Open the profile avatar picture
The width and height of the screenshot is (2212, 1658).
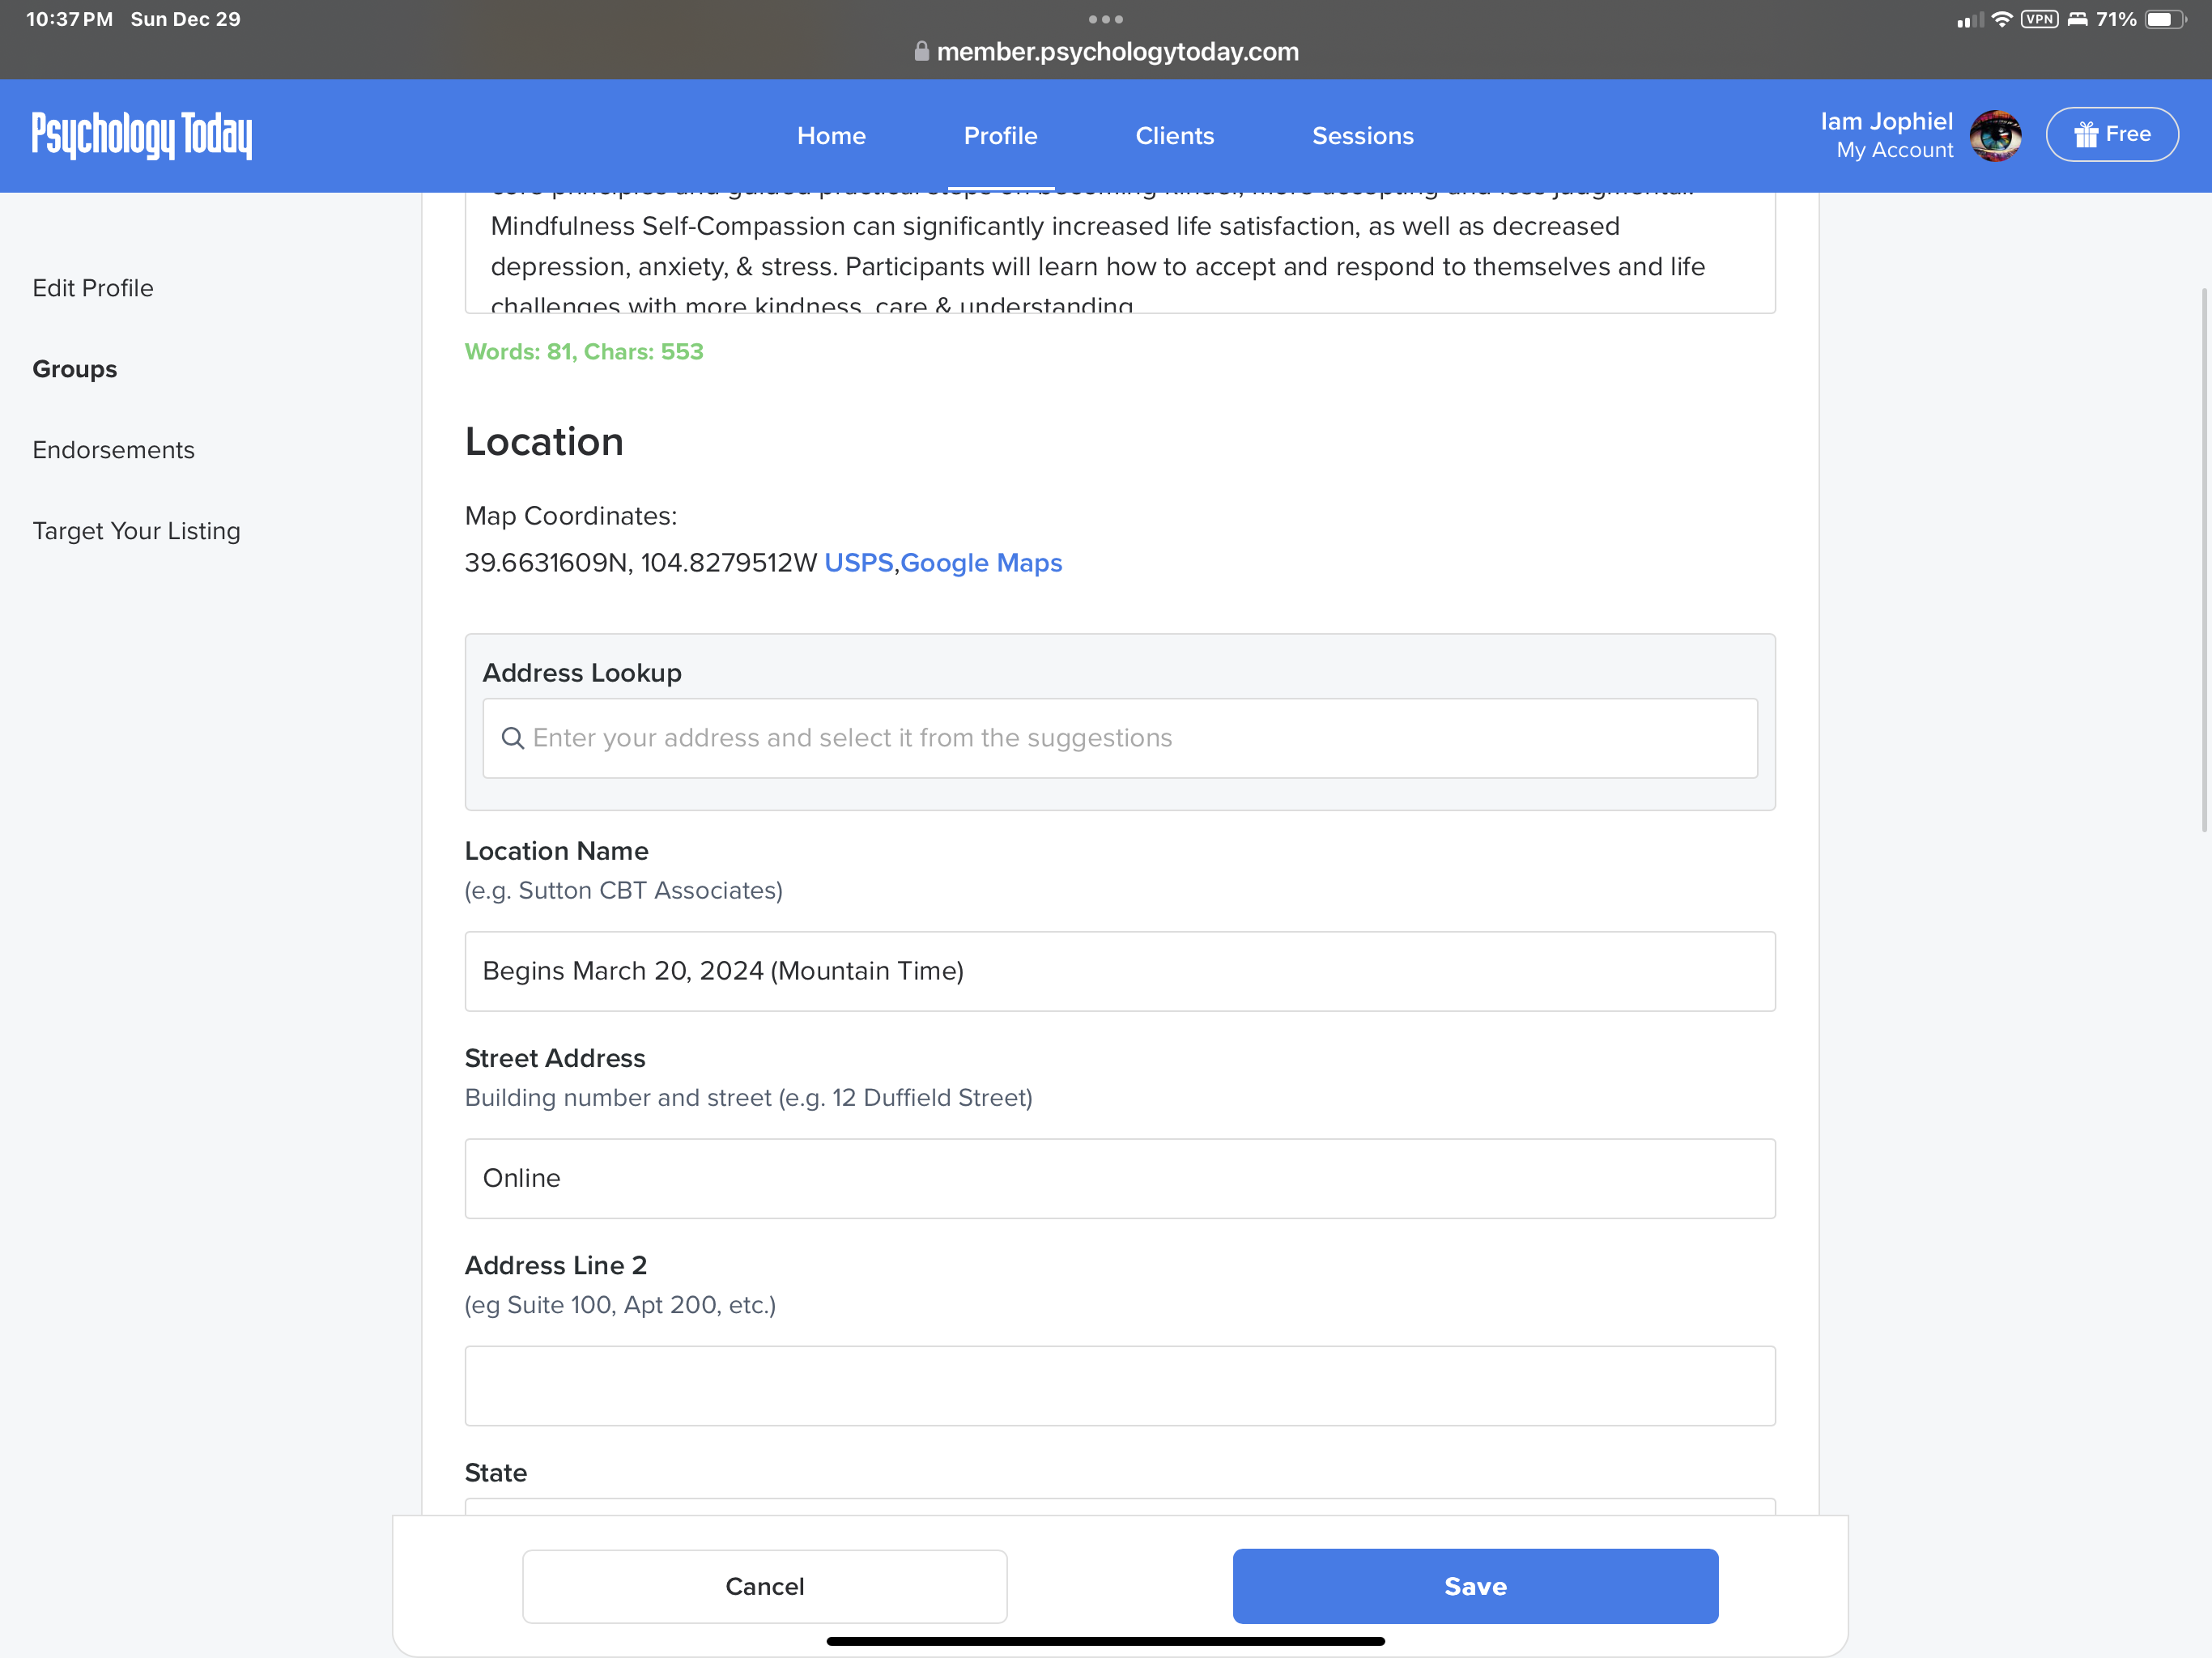click(1995, 135)
